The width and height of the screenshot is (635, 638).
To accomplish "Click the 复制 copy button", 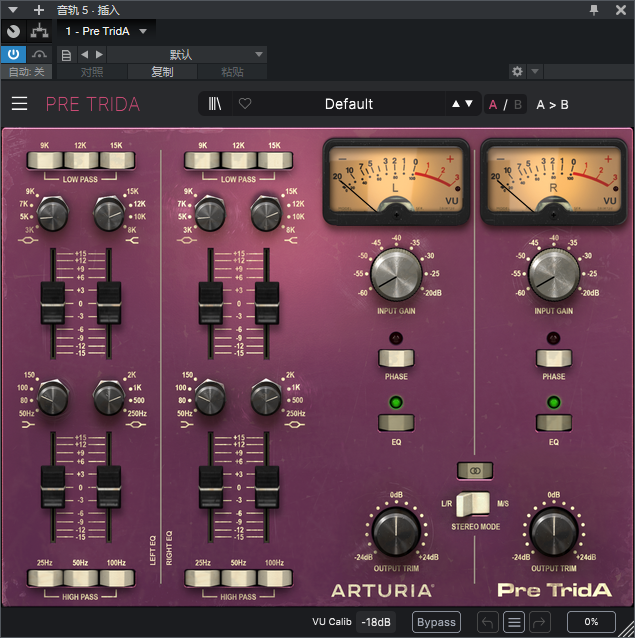I will pyautogui.click(x=162, y=72).
